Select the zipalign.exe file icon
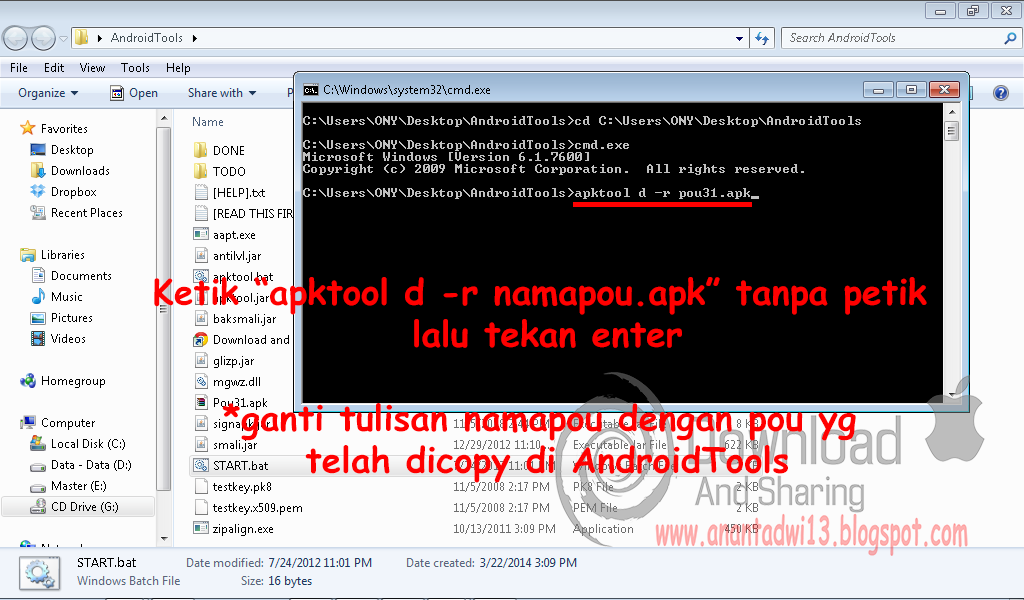 200,528
